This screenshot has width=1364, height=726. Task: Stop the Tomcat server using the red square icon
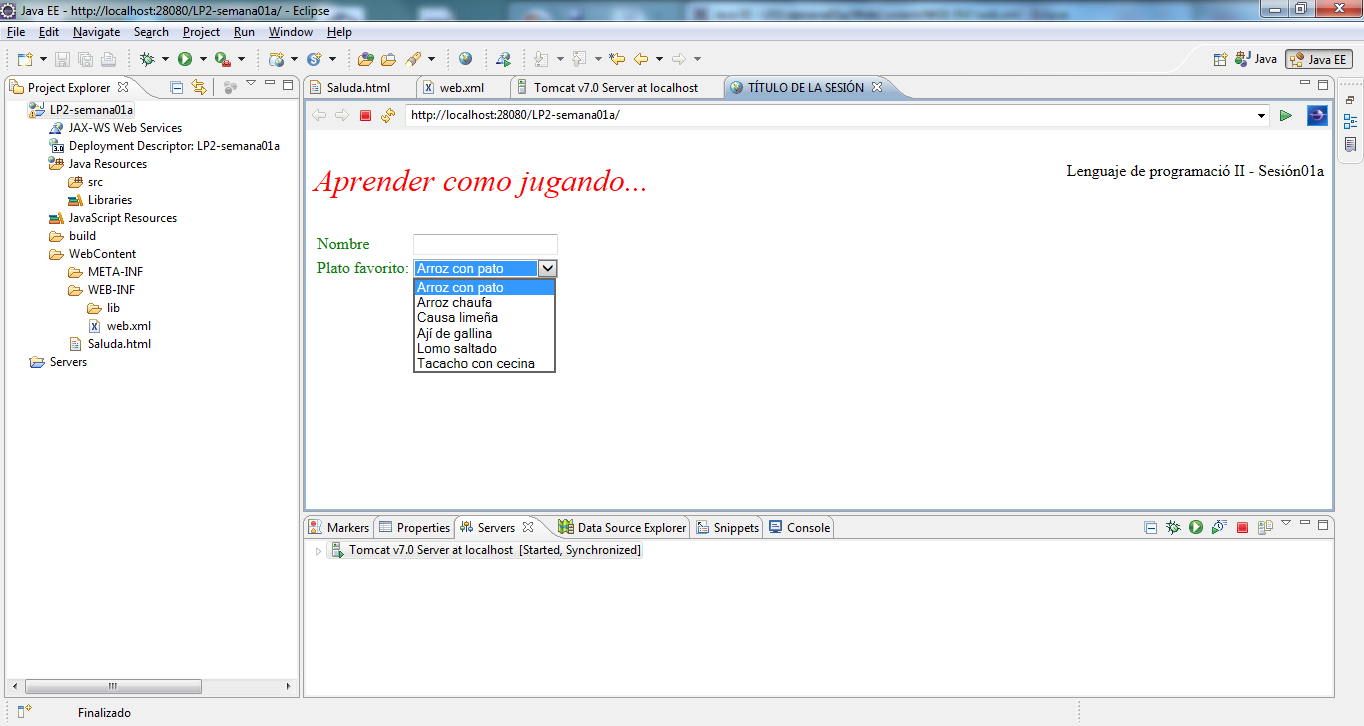click(1242, 527)
